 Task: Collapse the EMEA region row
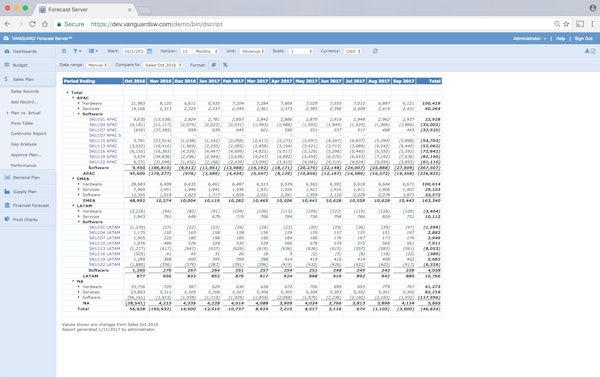click(x=73, y=179)
